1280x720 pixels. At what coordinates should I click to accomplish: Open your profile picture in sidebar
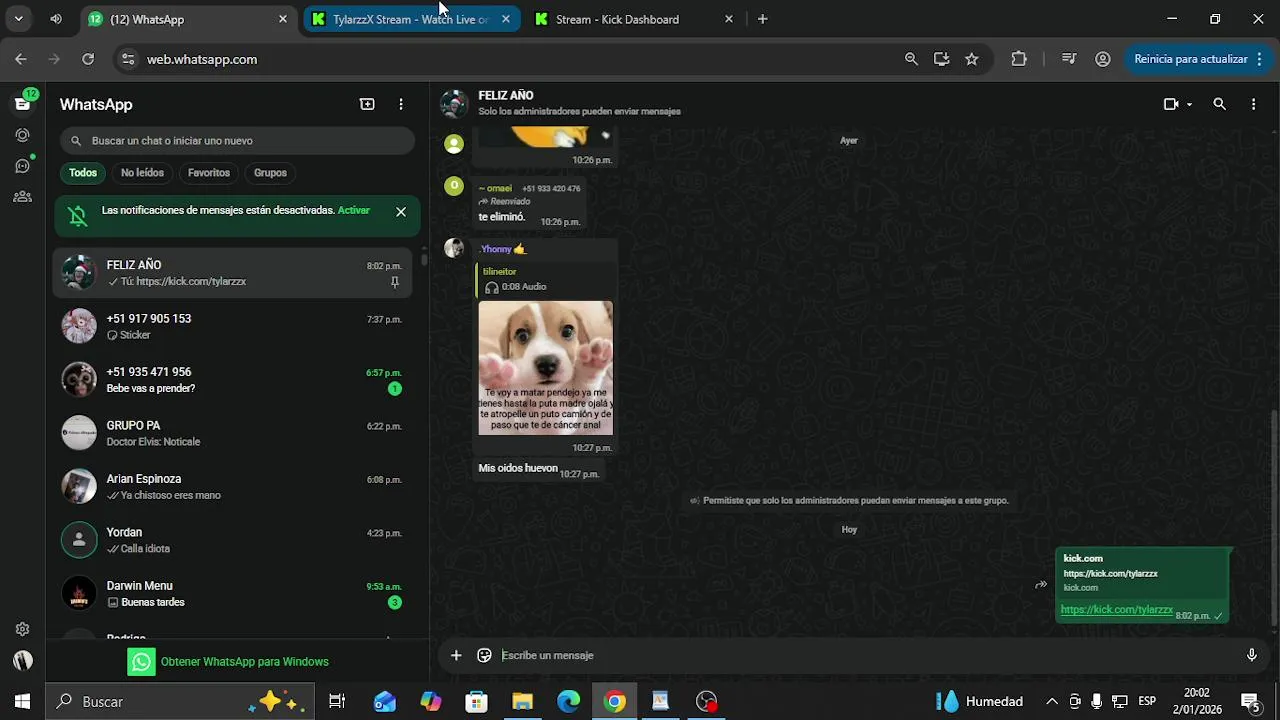pos(22,660)
